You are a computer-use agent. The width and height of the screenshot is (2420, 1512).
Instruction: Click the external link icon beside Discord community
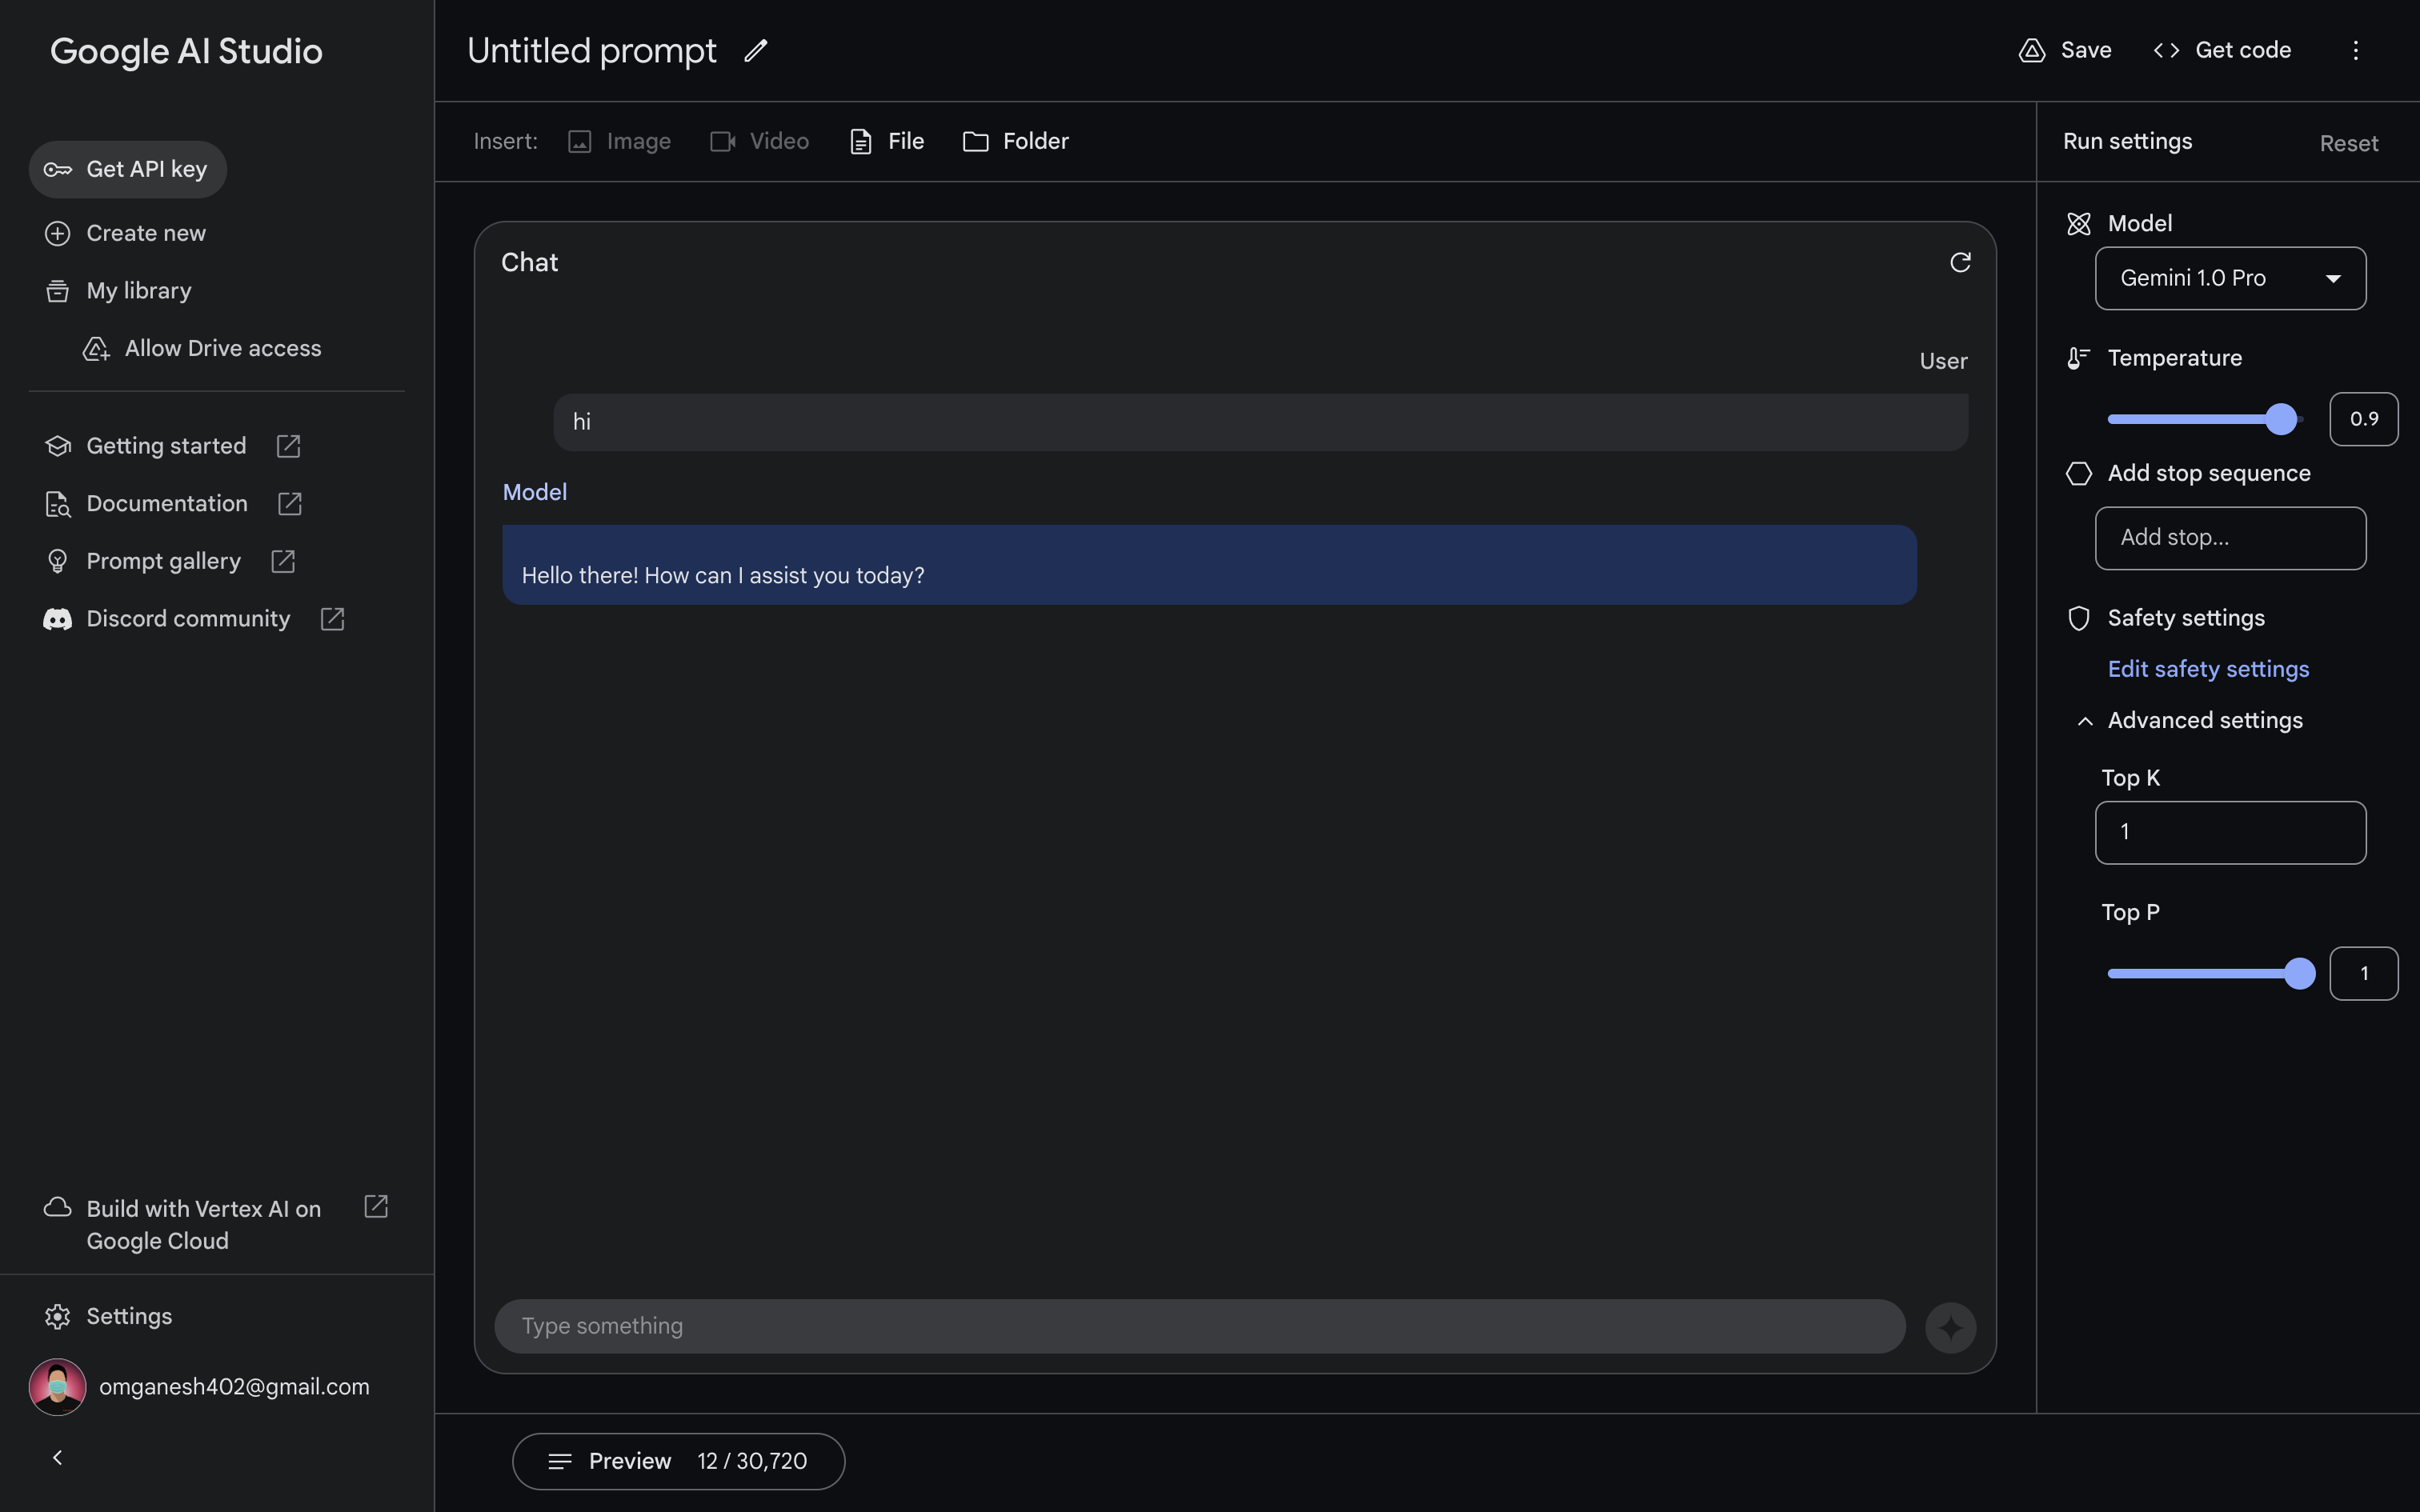(x=332, y=619)
